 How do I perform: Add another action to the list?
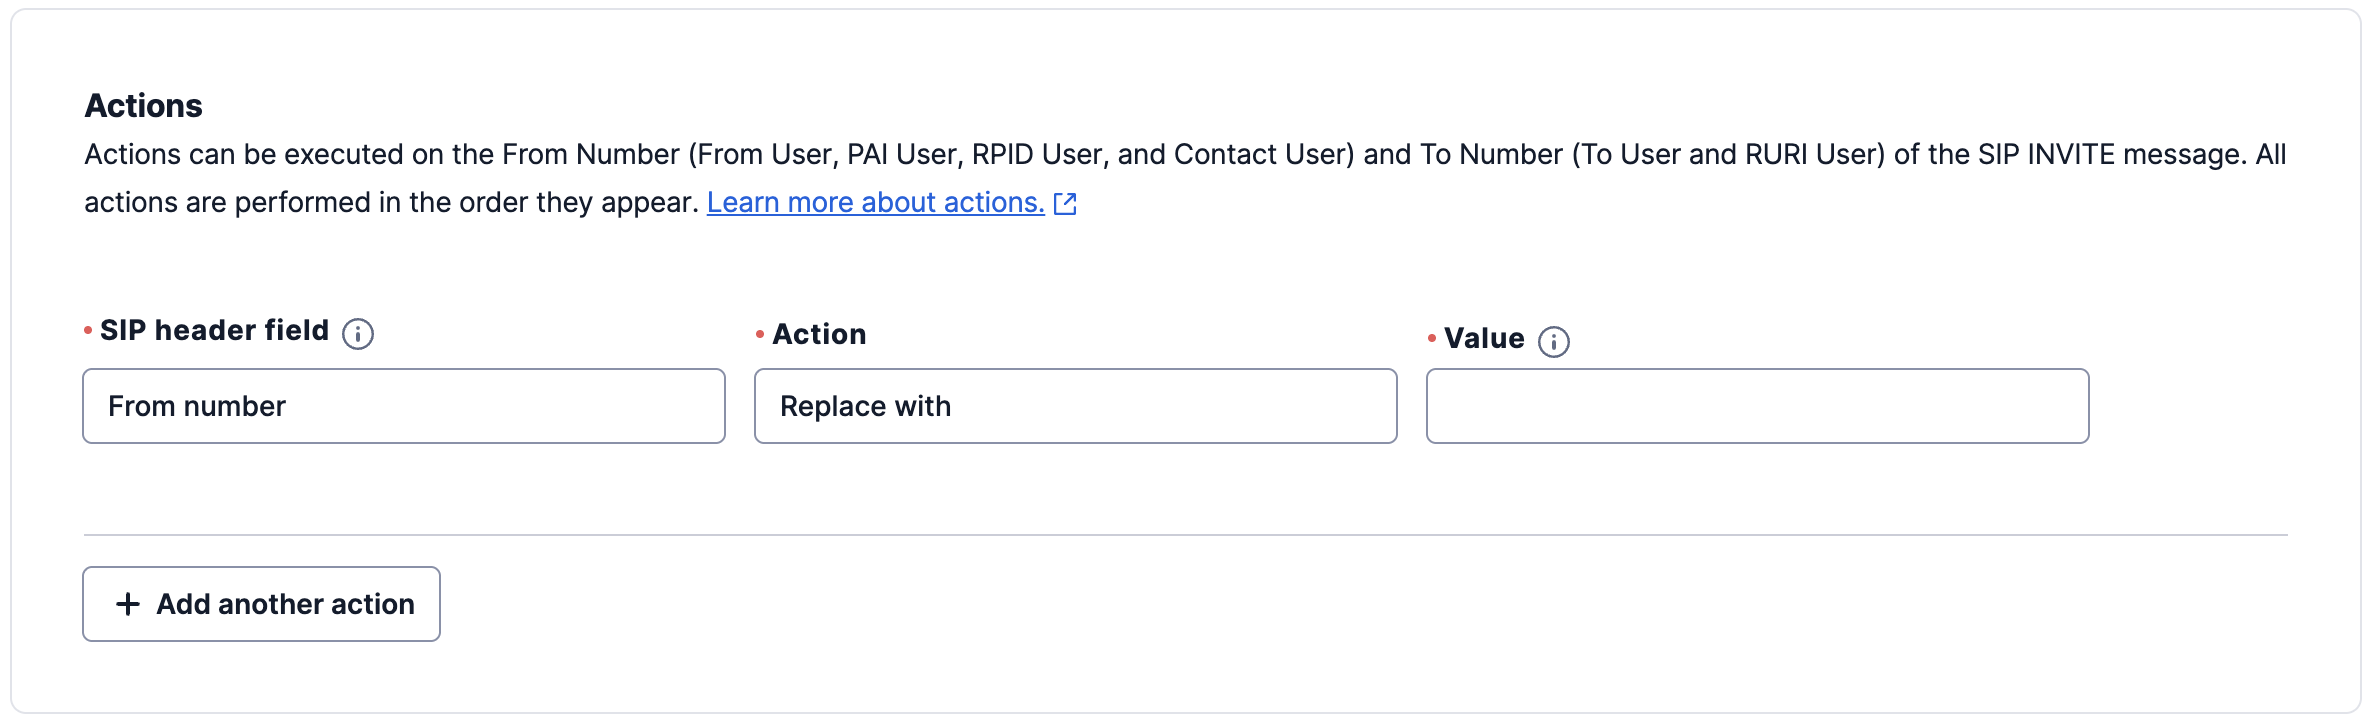coord(262,604)
